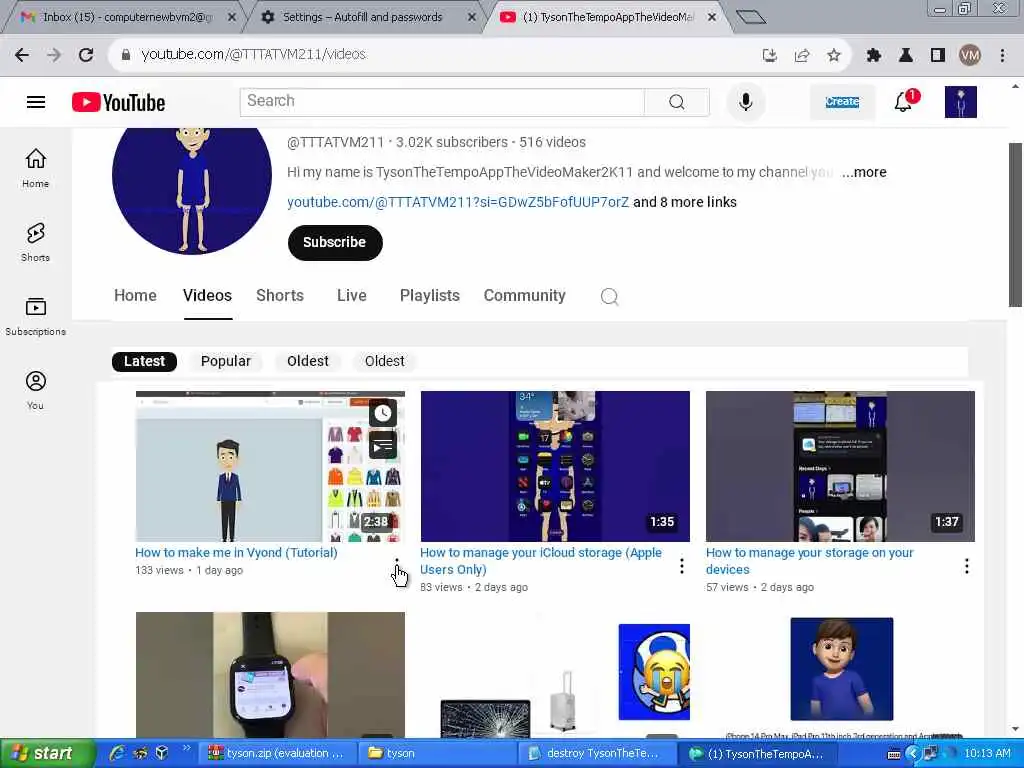Switch to Gmail Inbox tab
The image size is (1024, 768).
(x=126, y=17)
